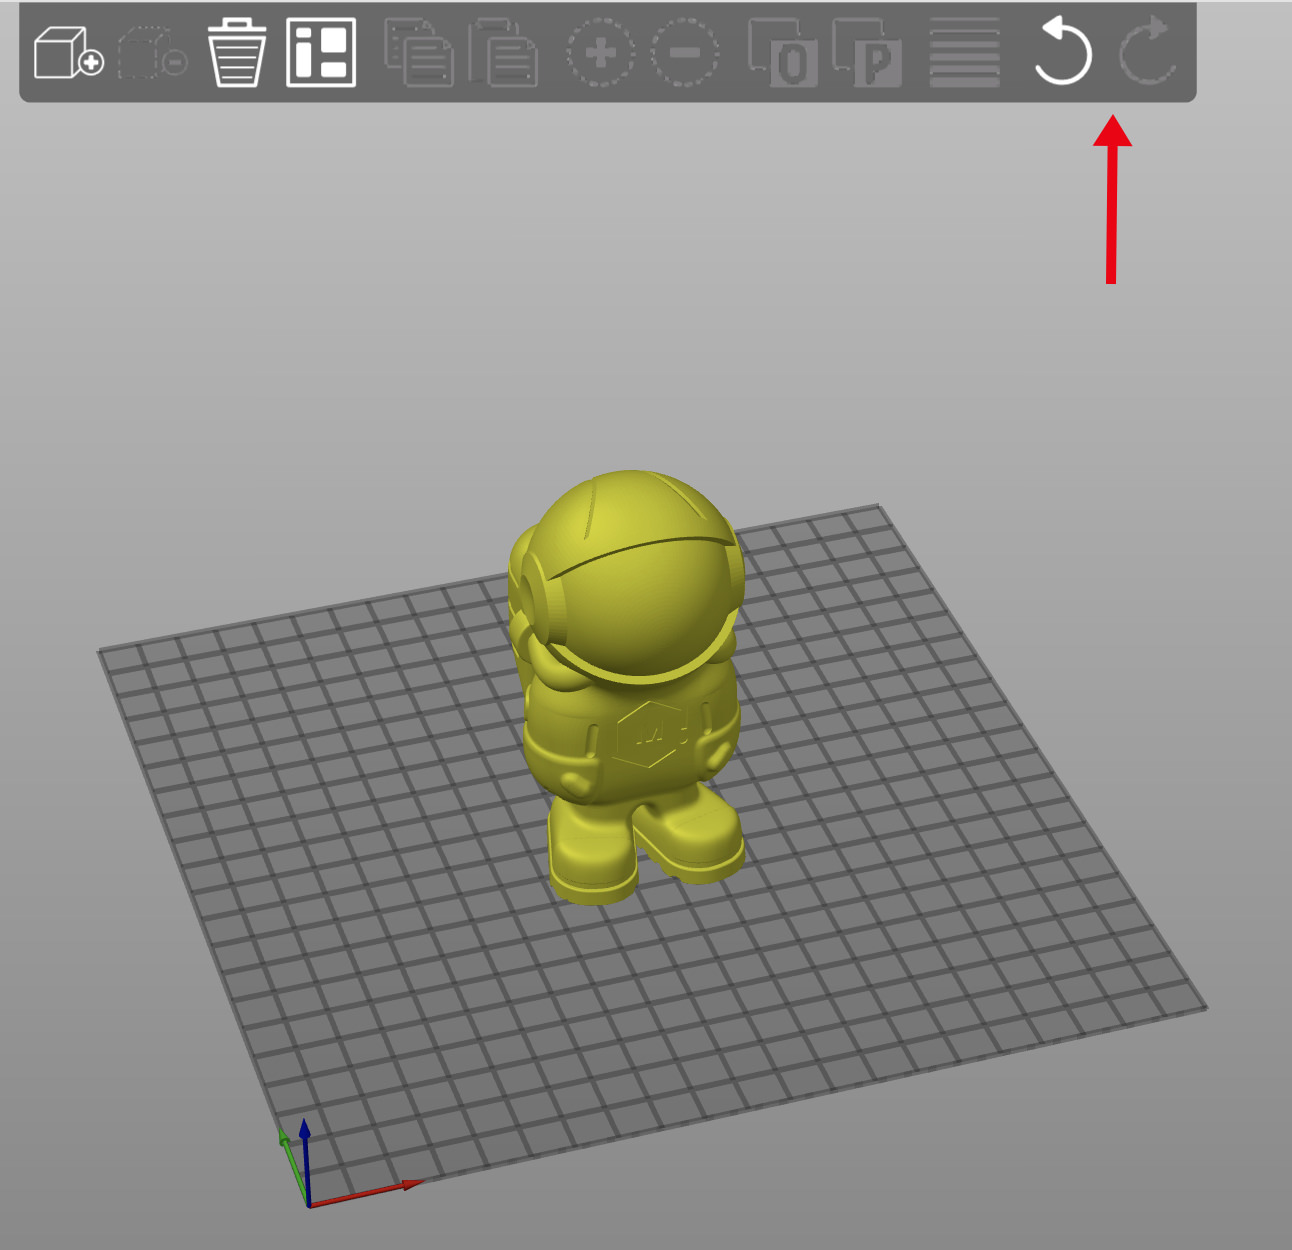The image size is (1292, 1250).
Task: Click the Arrange objects icon
Action: click(x=321, y=52)
